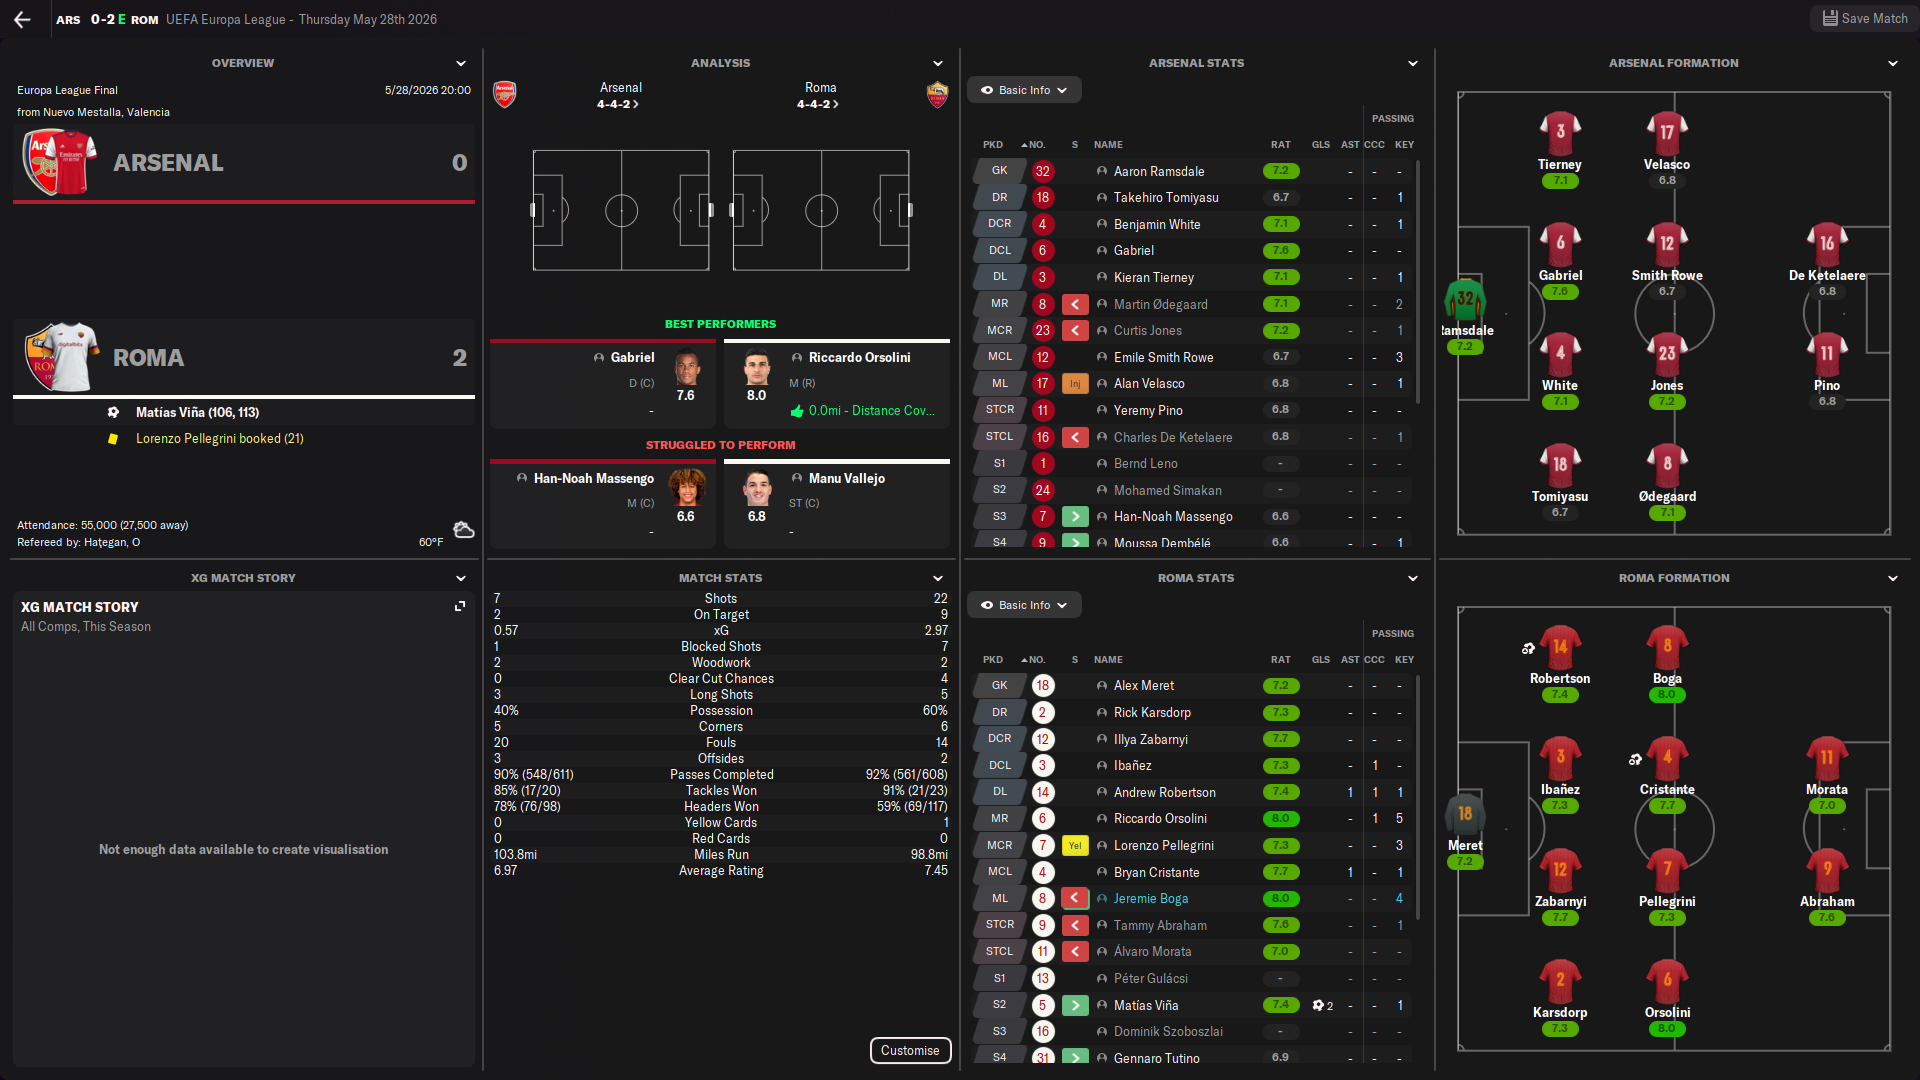Select the Benjamin White row in Arsenal stats
The width and height of the screenshot is (1920, 1080).
pyautogui.click(x=1192, y=224)
